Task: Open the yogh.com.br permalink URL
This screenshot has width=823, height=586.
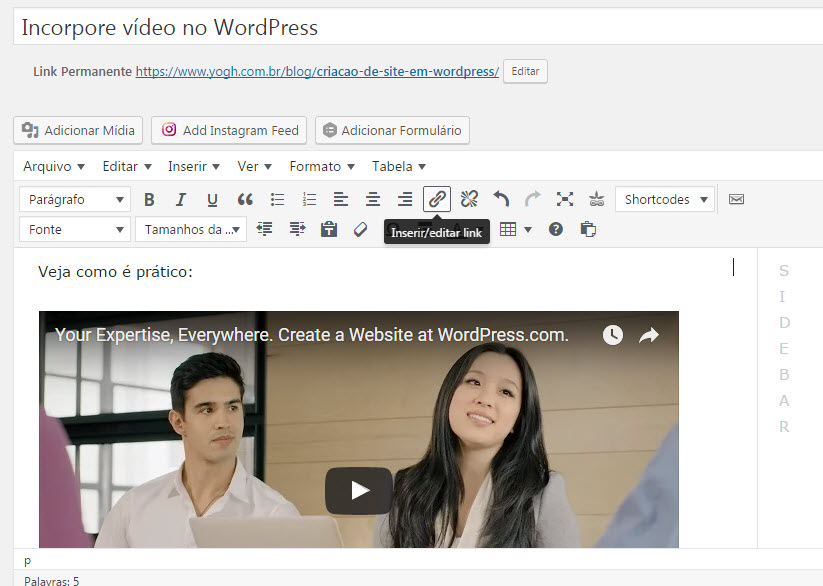Action: 317,72
